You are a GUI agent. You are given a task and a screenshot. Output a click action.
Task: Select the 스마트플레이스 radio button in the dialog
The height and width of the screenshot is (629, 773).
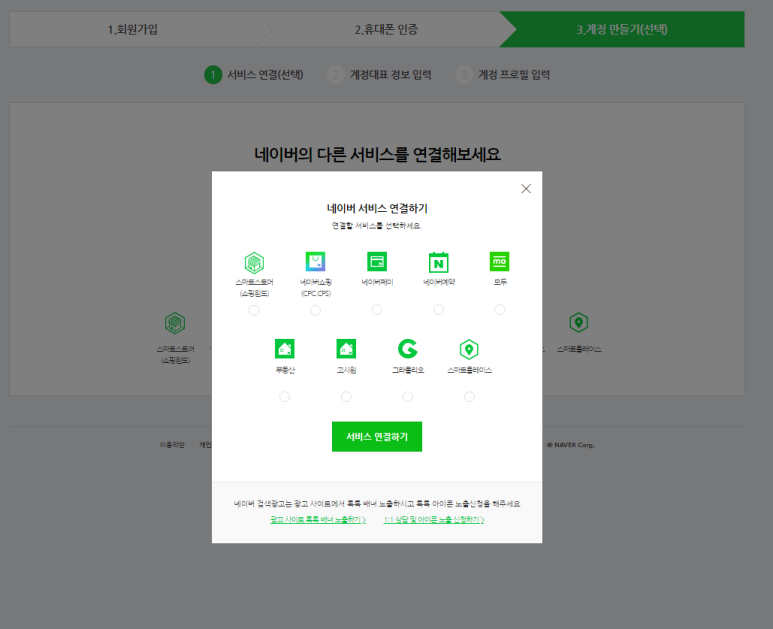click(469, 397)
